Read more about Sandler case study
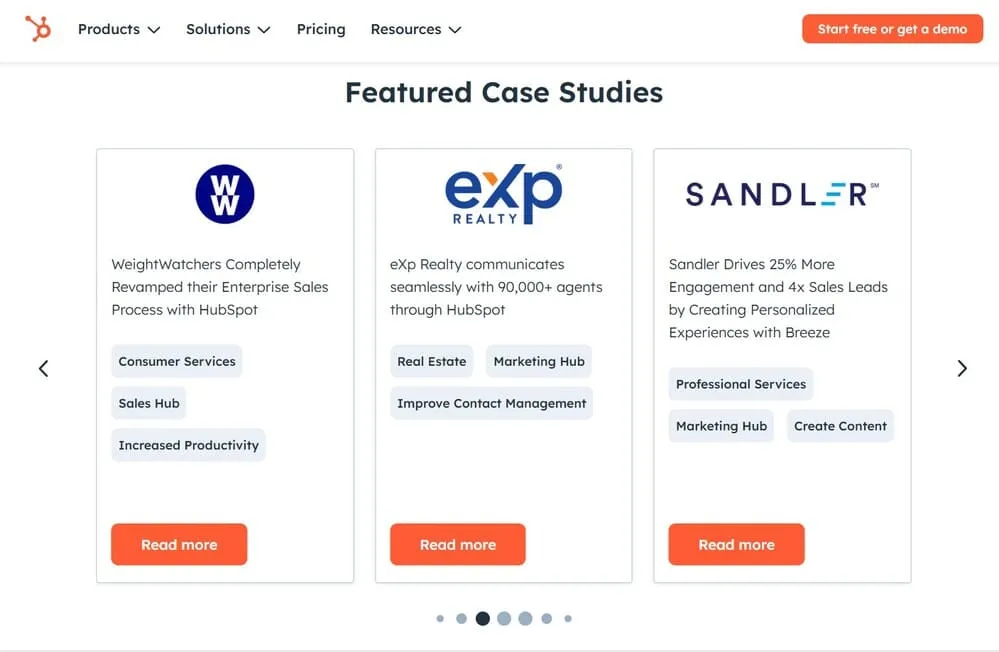 coord(736,545)
